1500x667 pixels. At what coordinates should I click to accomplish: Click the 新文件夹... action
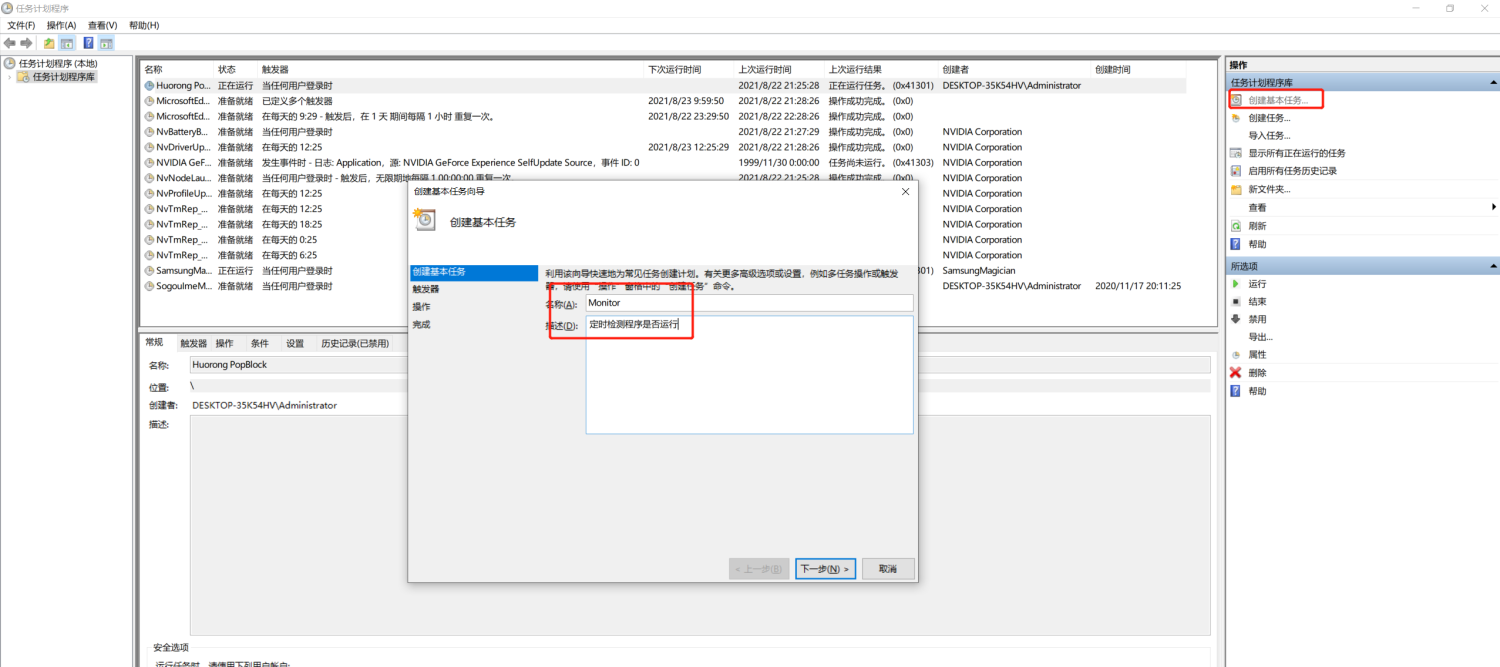tap(1269, 189)
